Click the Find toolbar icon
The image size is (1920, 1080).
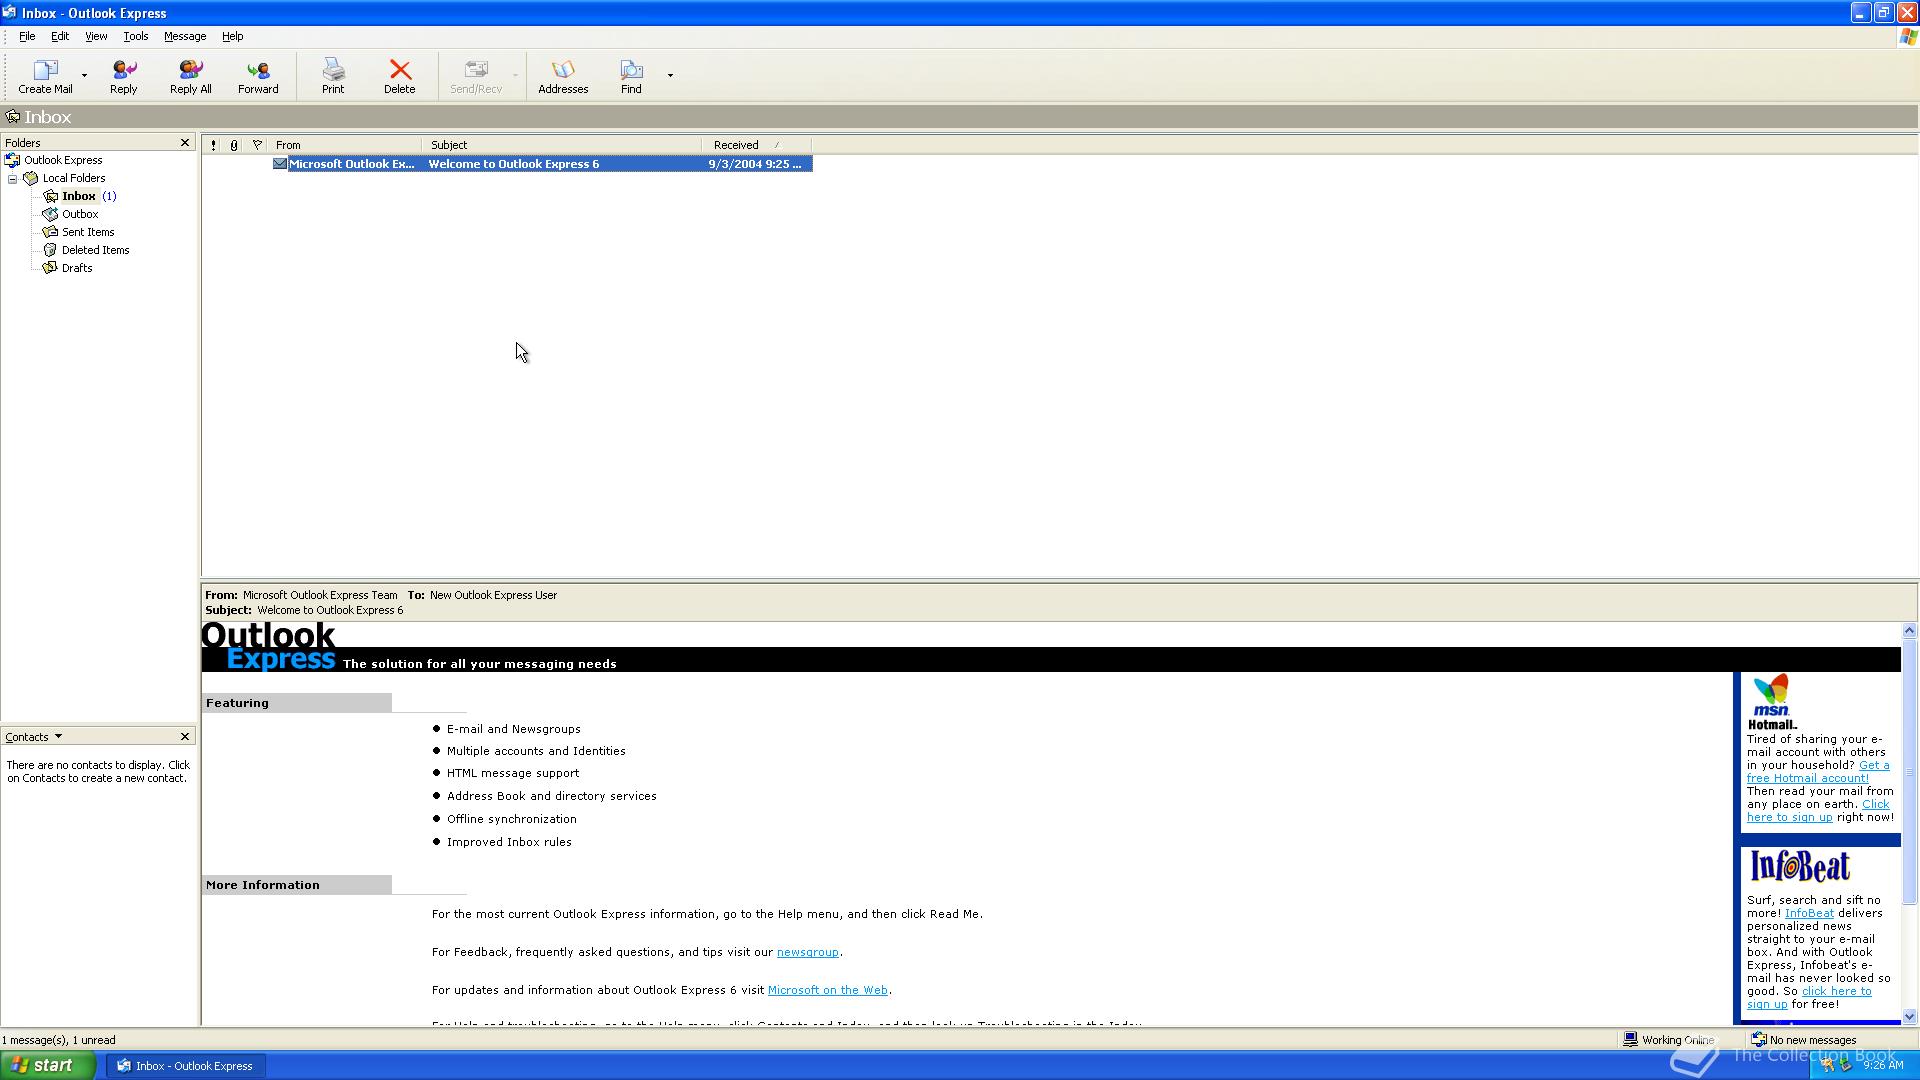pos(631,76)
